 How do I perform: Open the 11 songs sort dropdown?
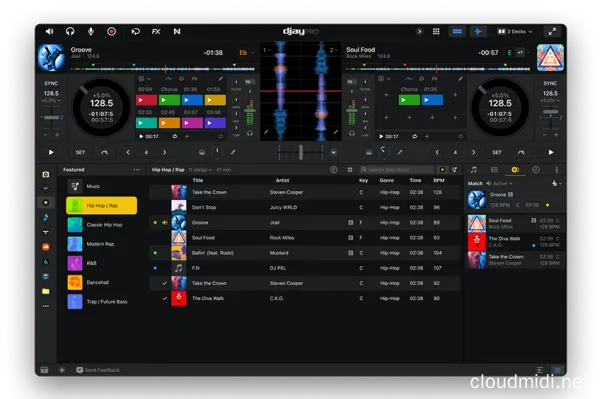pos(200,169)
